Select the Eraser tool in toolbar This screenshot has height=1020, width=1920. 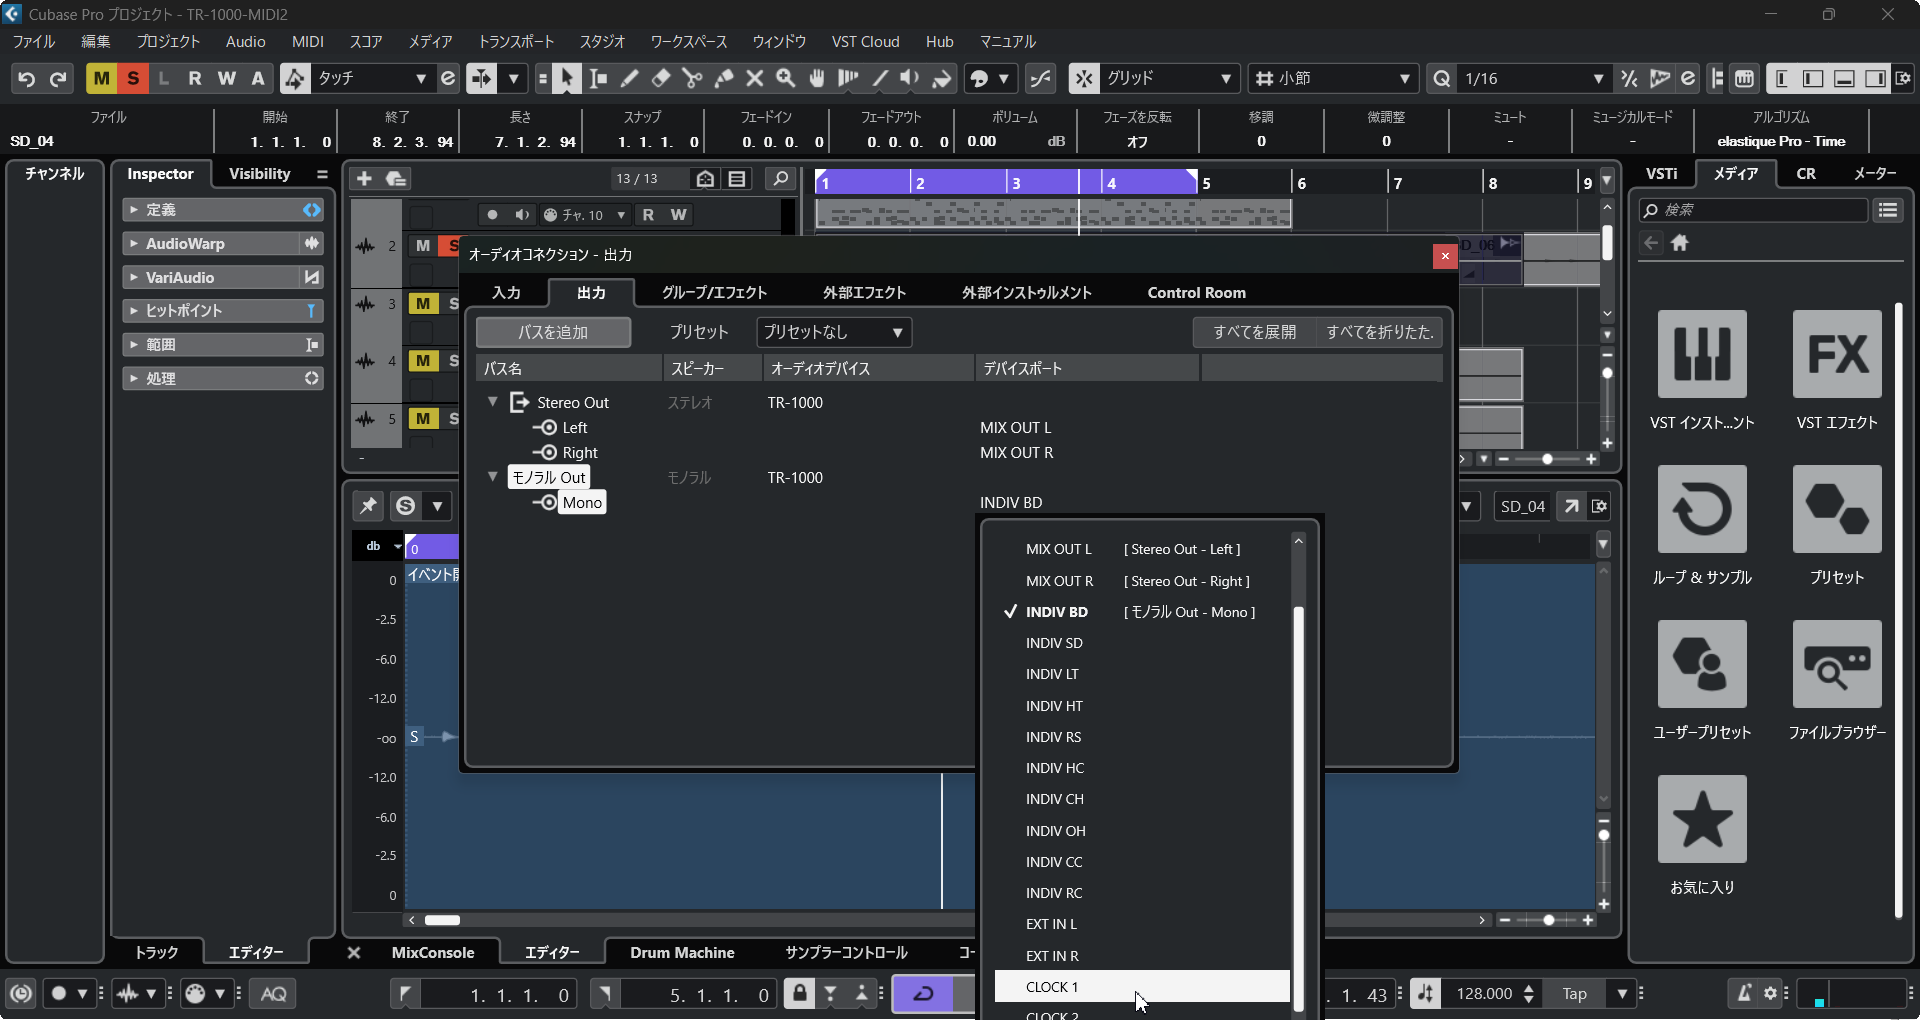(660, 78)
